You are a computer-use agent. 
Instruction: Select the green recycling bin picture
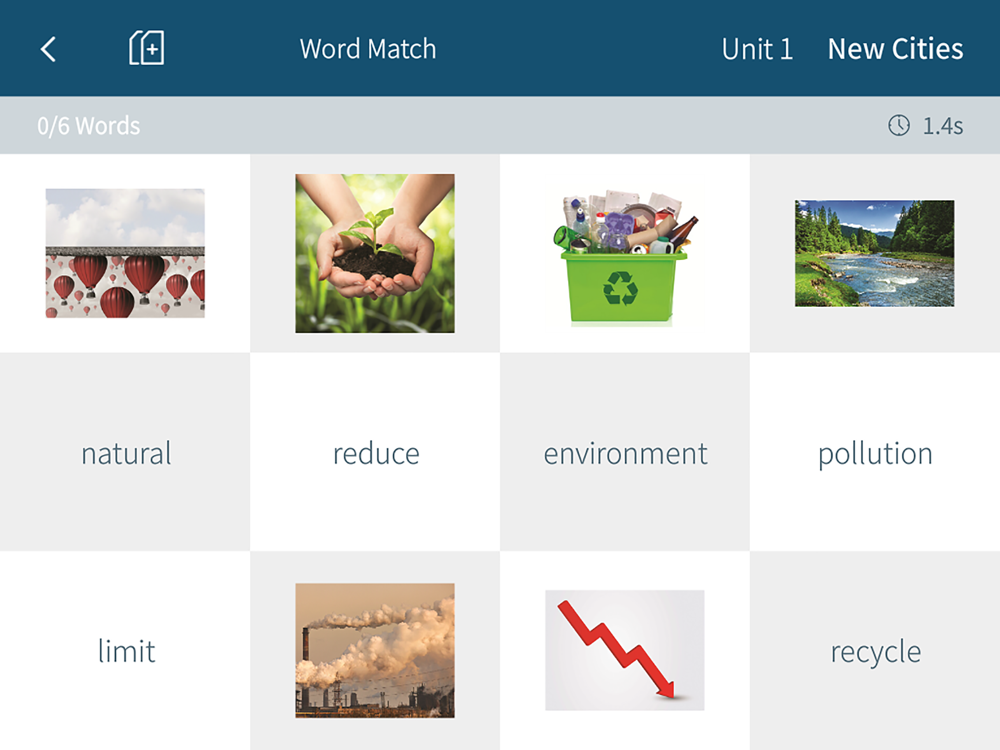[626, 258]
